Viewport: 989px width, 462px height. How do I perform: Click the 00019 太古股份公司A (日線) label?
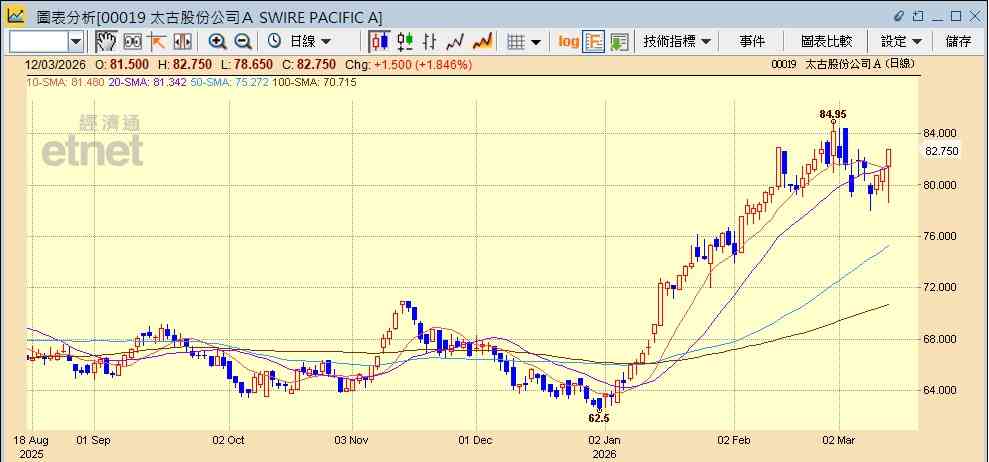pyautogui.click(x=842, y=64)
